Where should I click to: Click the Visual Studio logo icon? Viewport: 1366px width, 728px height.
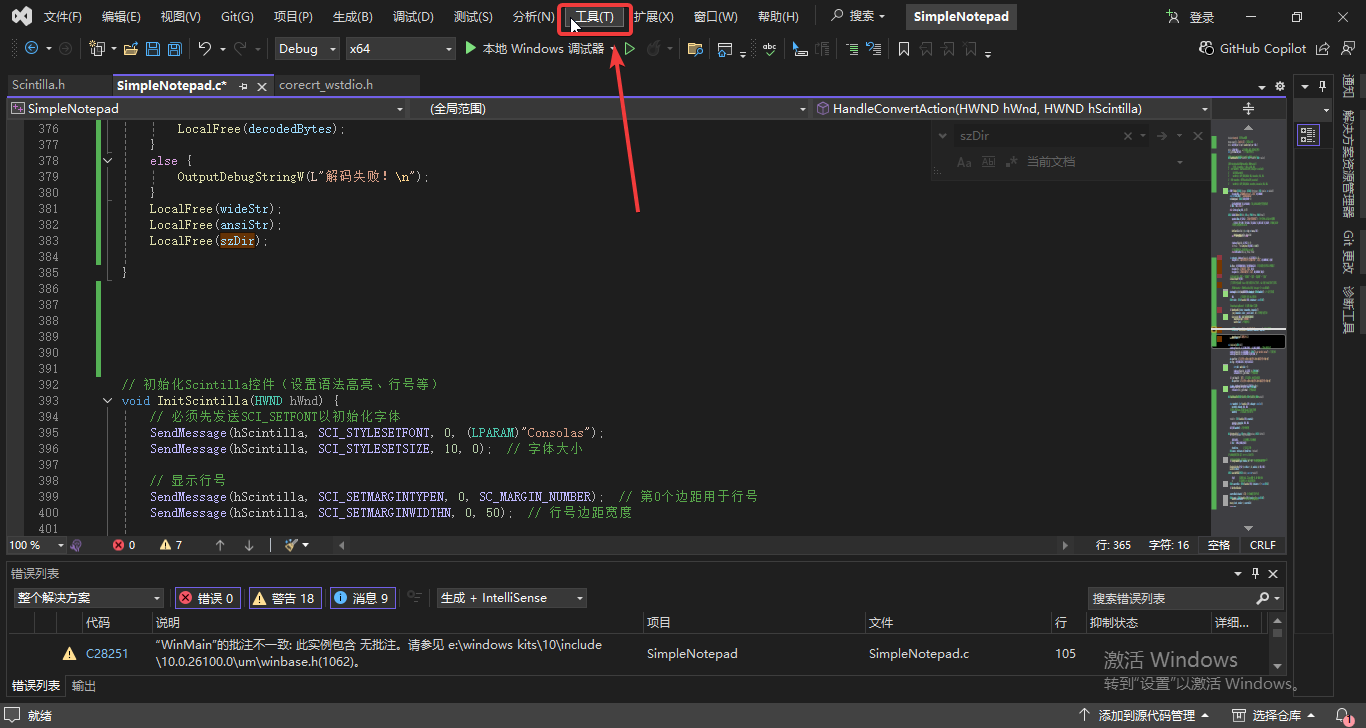coord(22,16)
